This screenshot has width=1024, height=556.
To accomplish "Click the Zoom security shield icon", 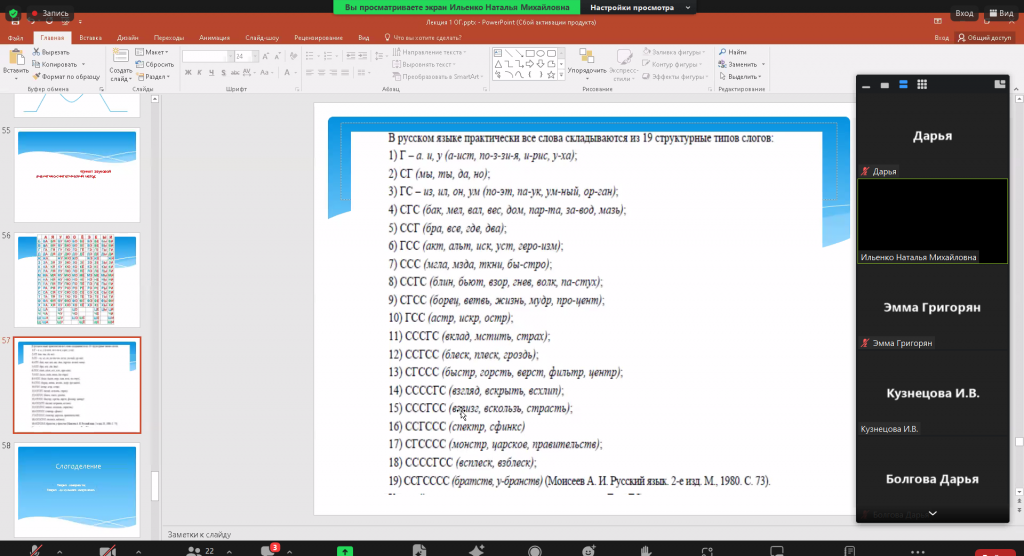I will tap(13, 13).
